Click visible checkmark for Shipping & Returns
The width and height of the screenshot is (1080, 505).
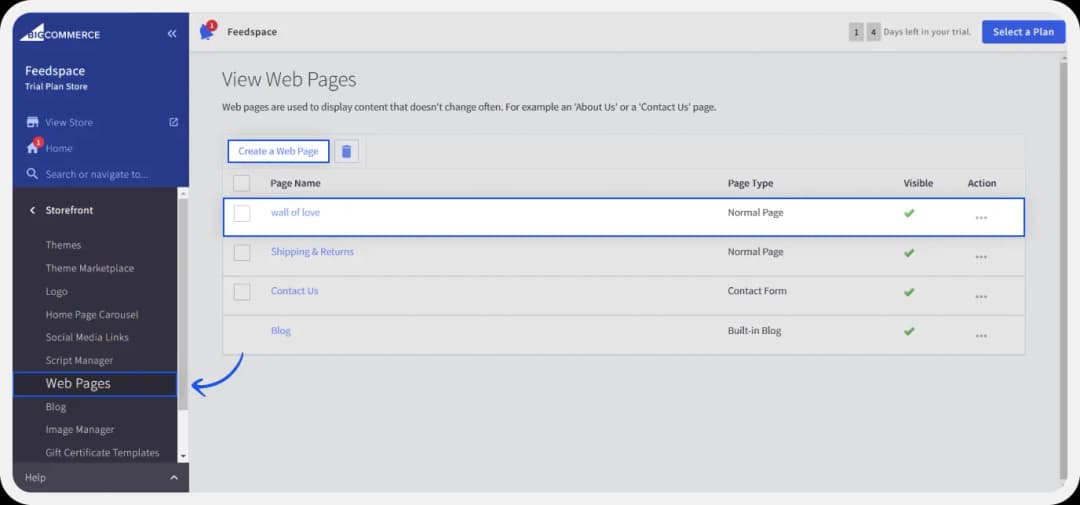coord(909,252)
